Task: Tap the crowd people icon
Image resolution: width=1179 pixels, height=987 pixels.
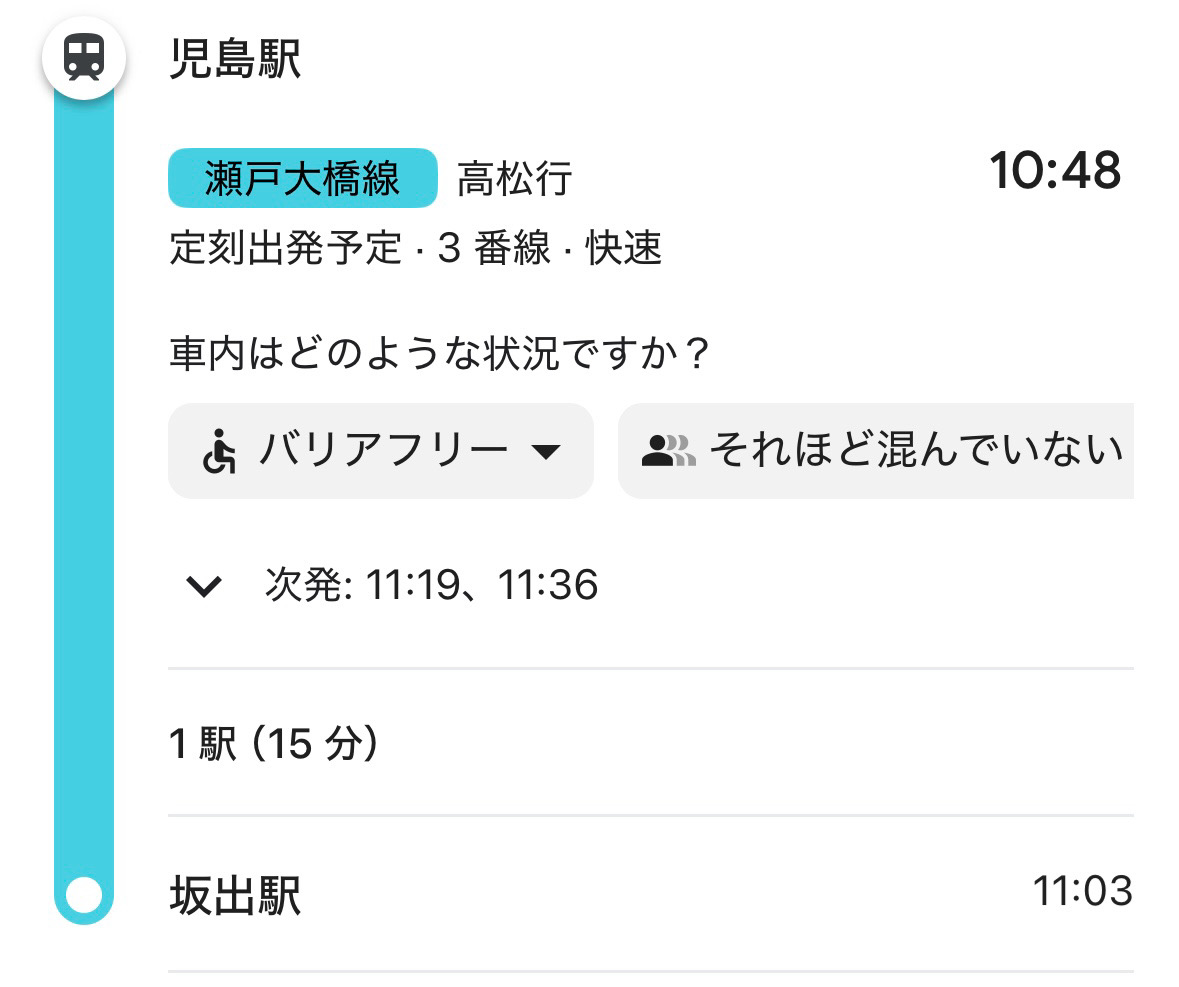Action: 668,451
